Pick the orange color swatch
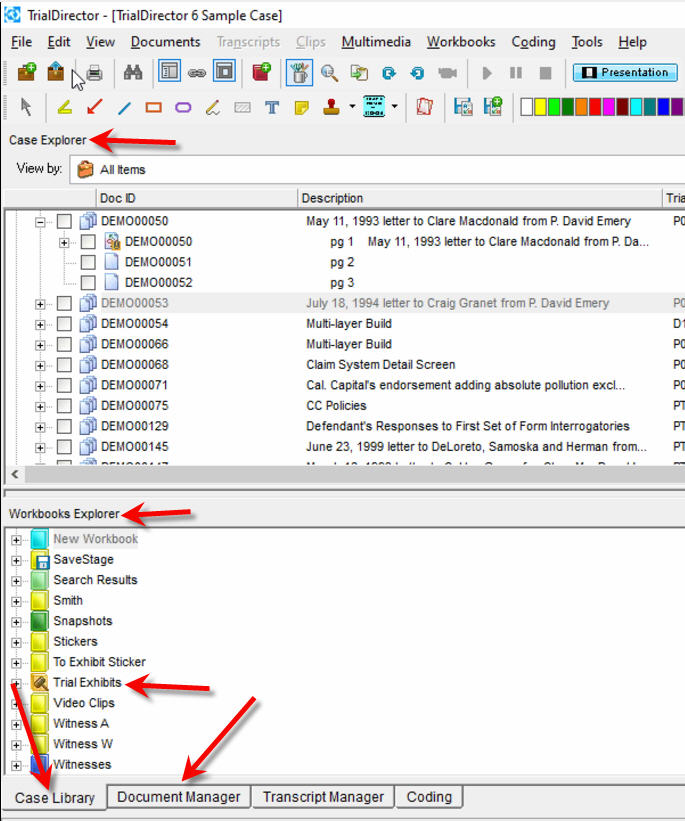 tap(581, 107)
